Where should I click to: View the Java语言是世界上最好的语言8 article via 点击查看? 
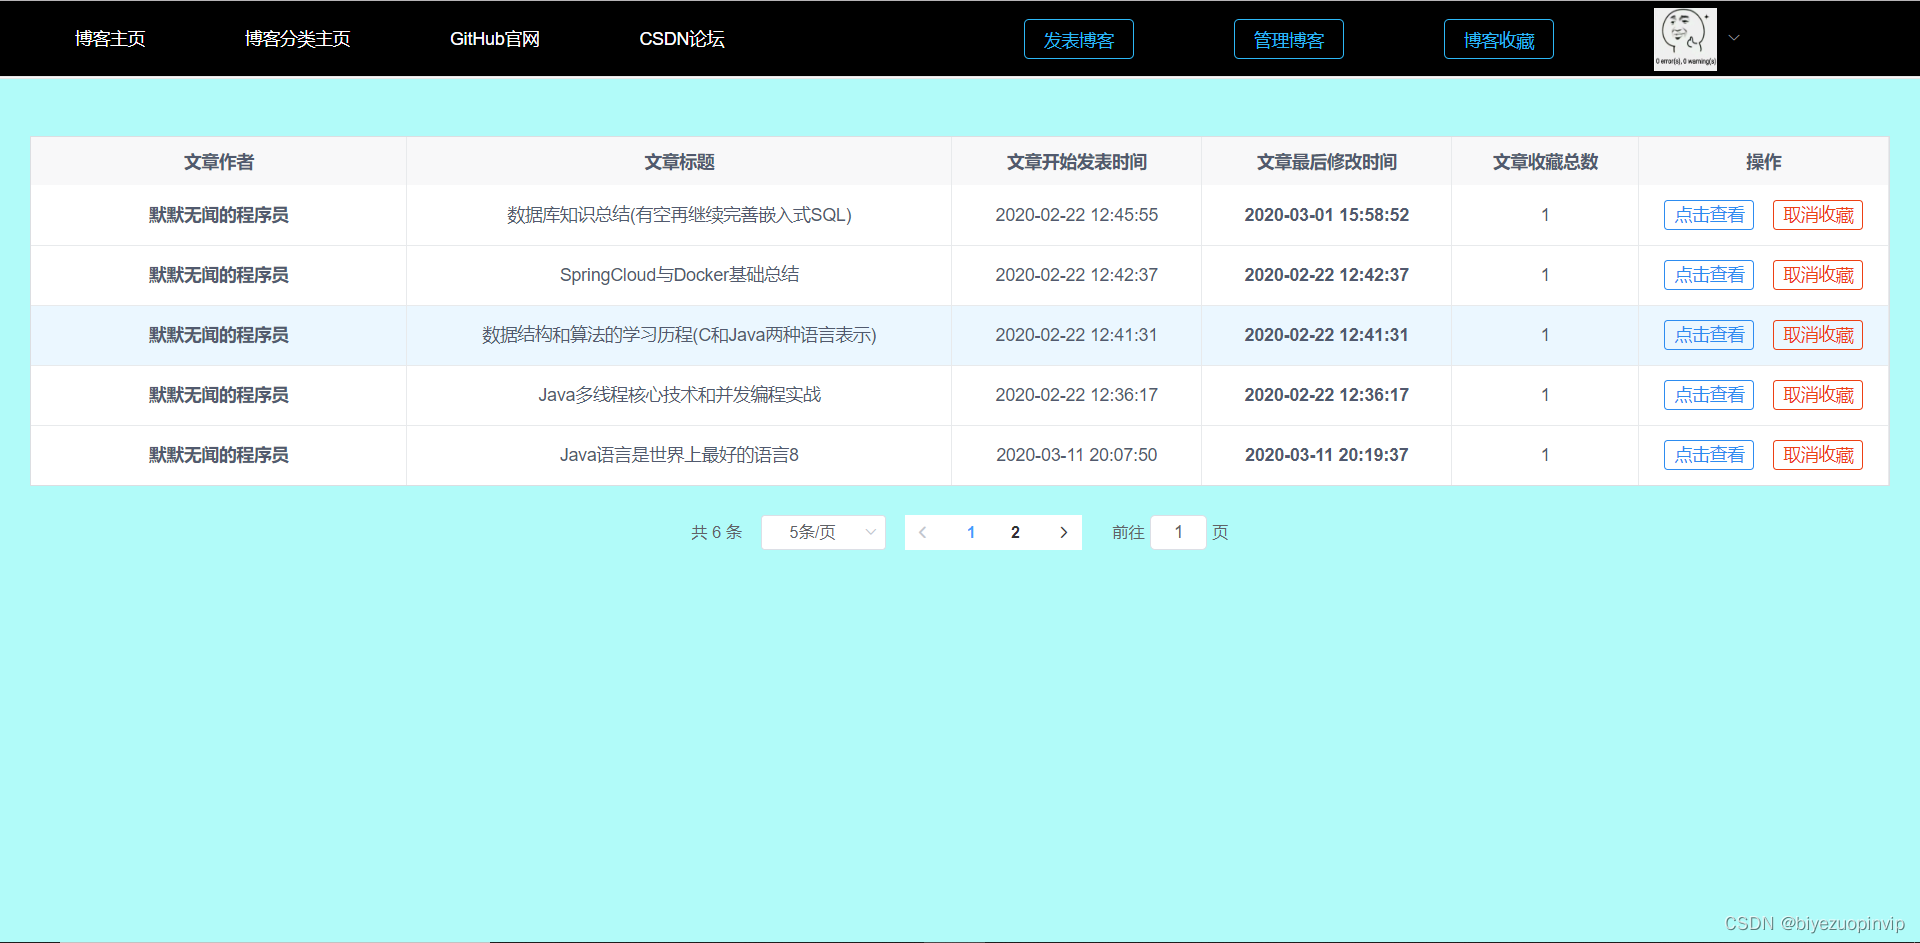1709,455
